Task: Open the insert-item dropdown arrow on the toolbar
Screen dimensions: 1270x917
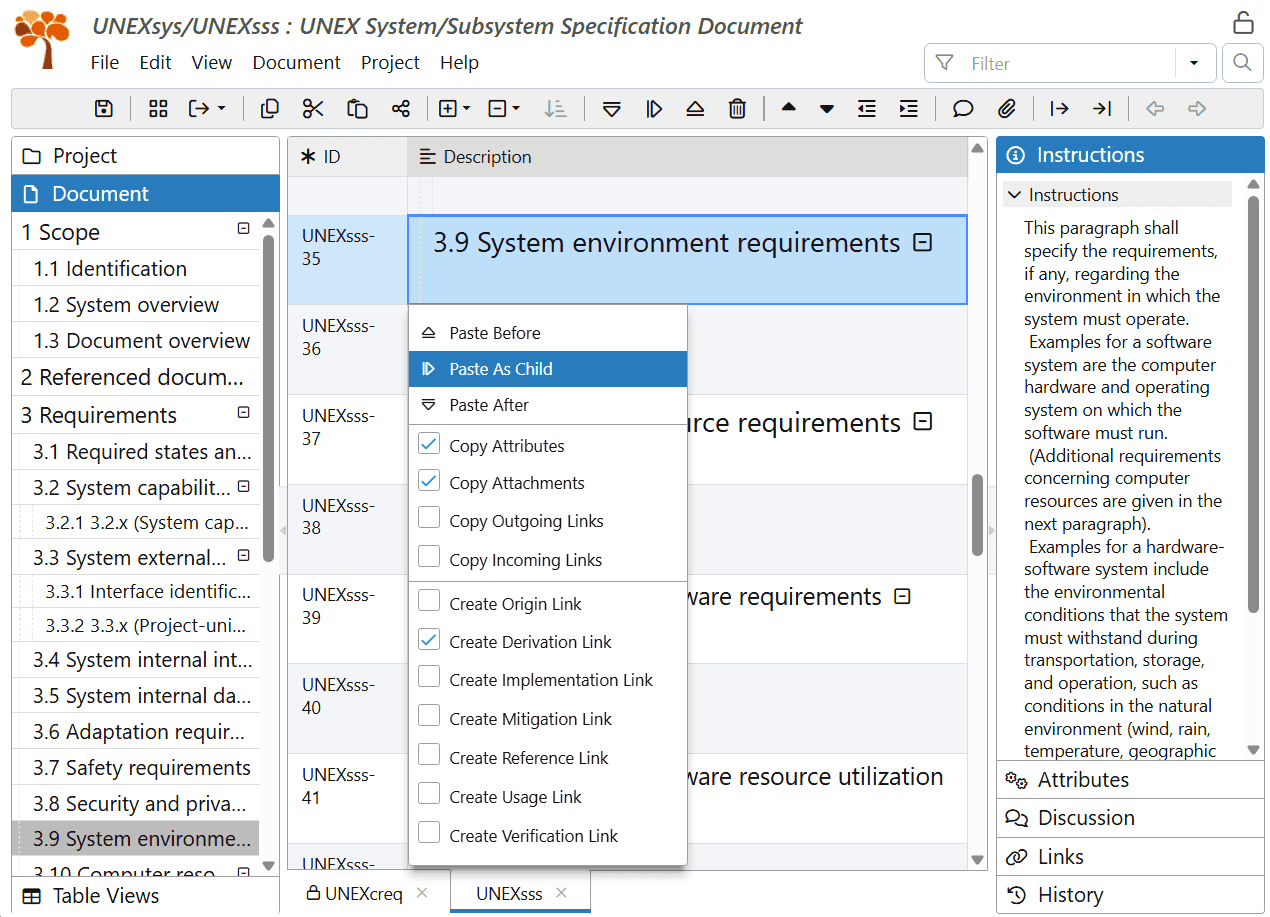Action: (x=465, y=108)
